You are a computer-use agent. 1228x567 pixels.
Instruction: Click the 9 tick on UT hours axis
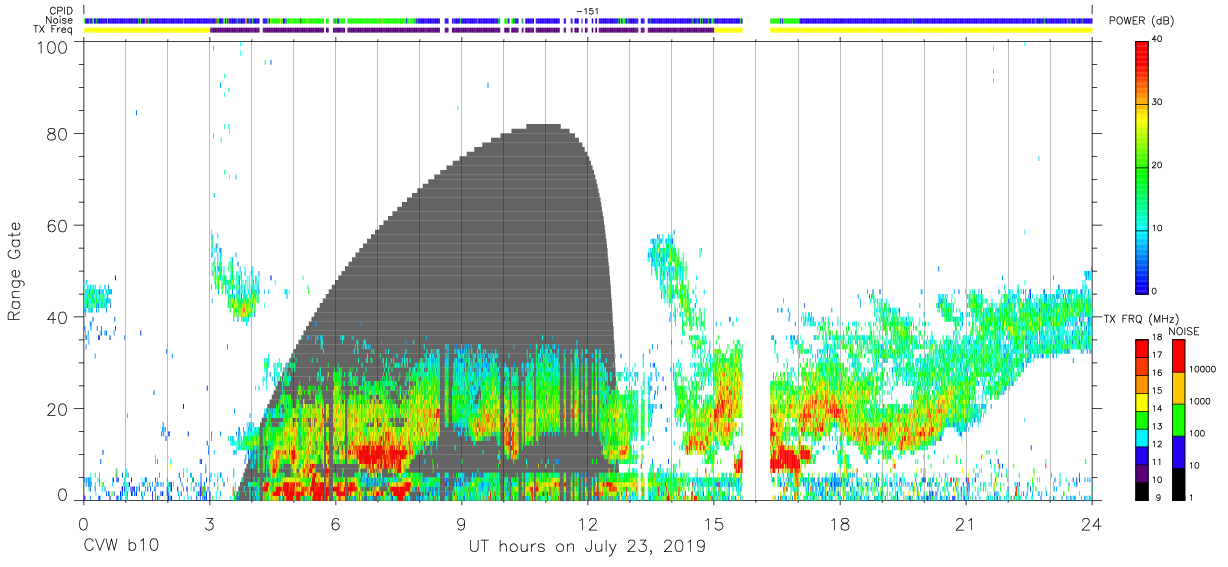(x=461, y=523)
